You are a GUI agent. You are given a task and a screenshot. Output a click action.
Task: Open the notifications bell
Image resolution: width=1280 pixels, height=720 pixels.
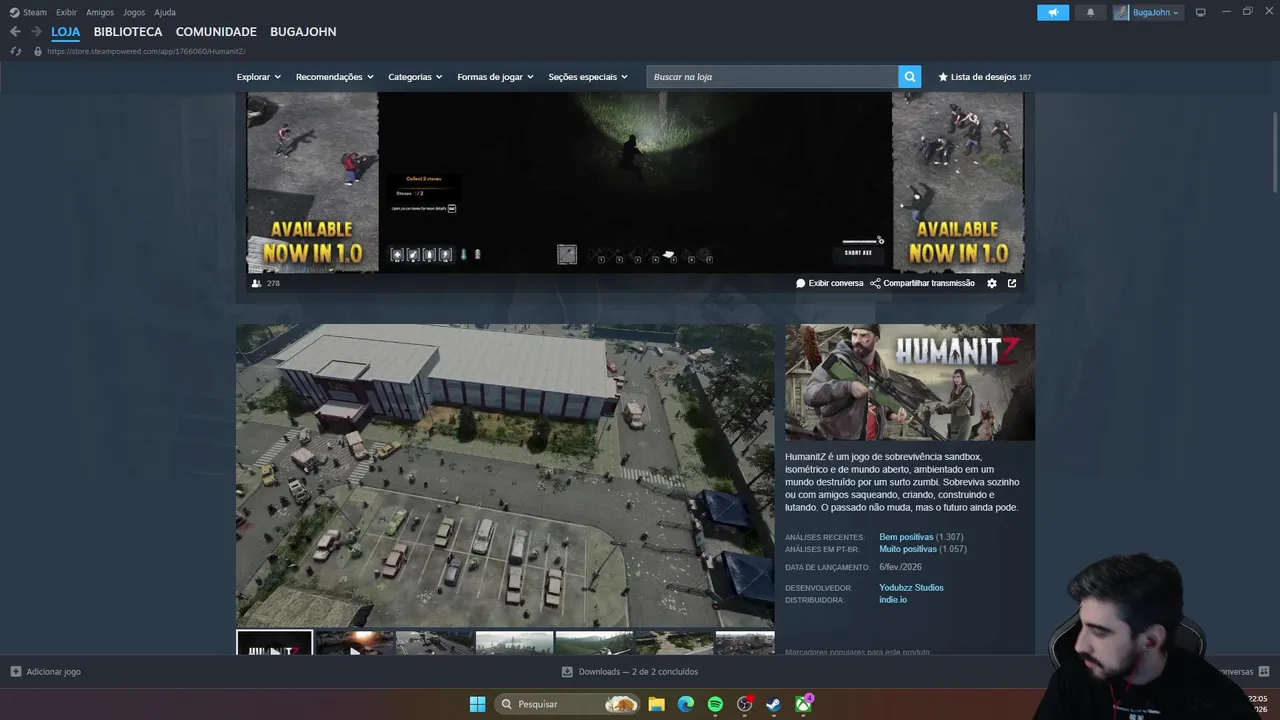1090,12
